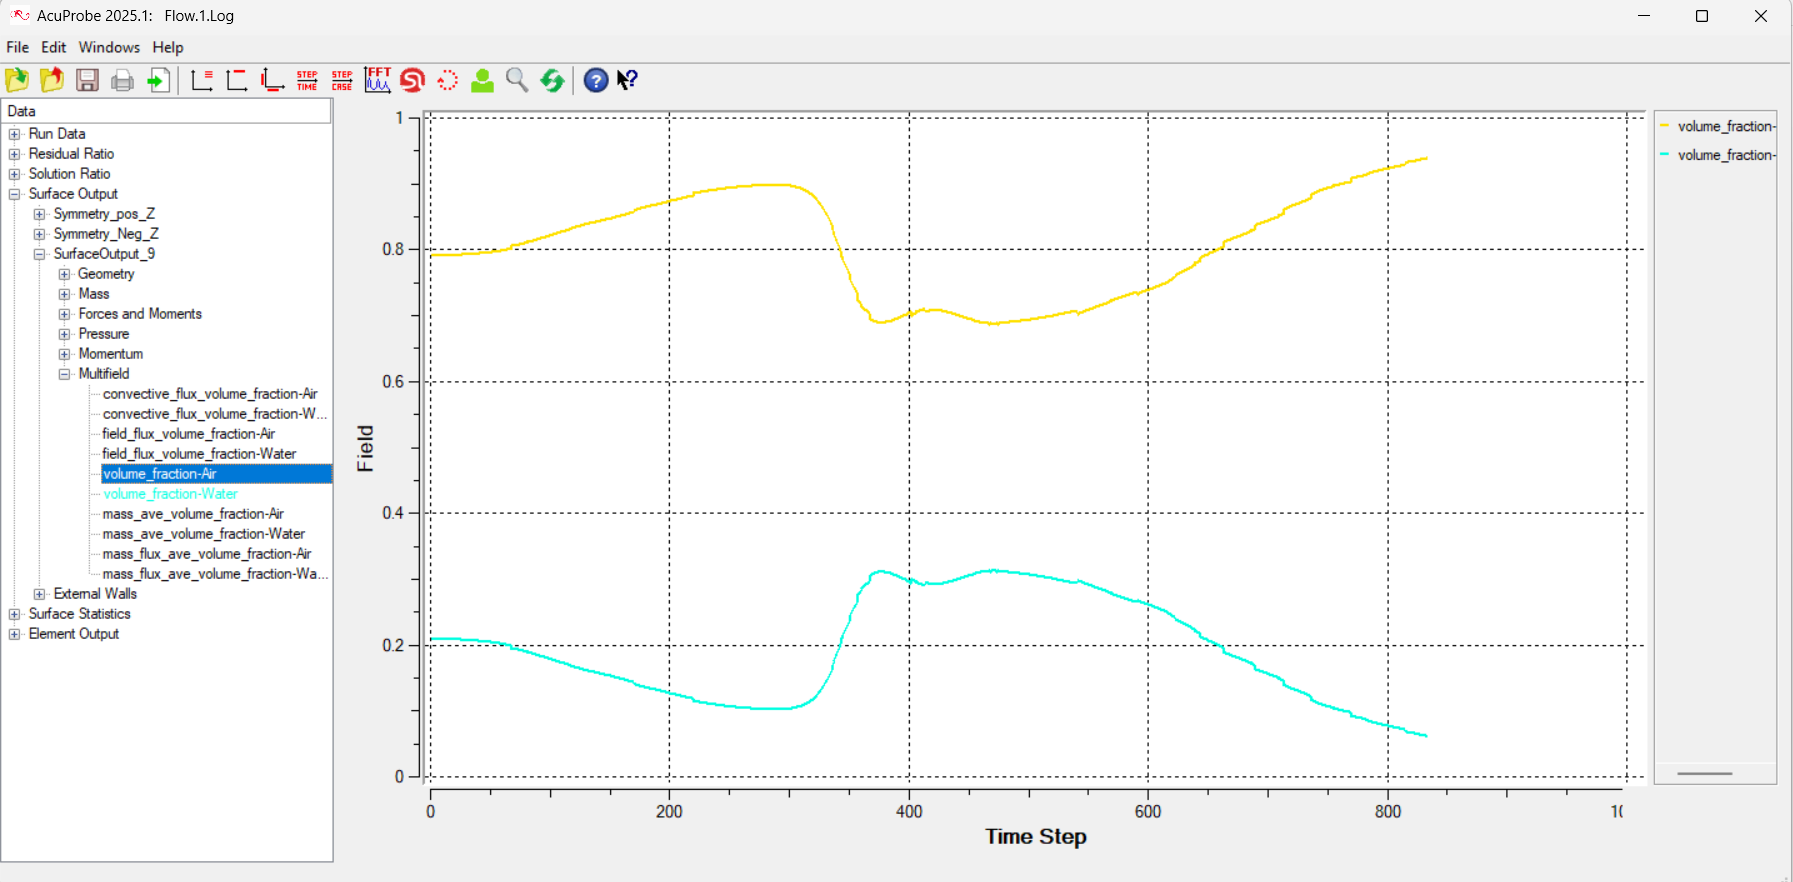
Task: Open the Edit menu
Action: point(53,47)
